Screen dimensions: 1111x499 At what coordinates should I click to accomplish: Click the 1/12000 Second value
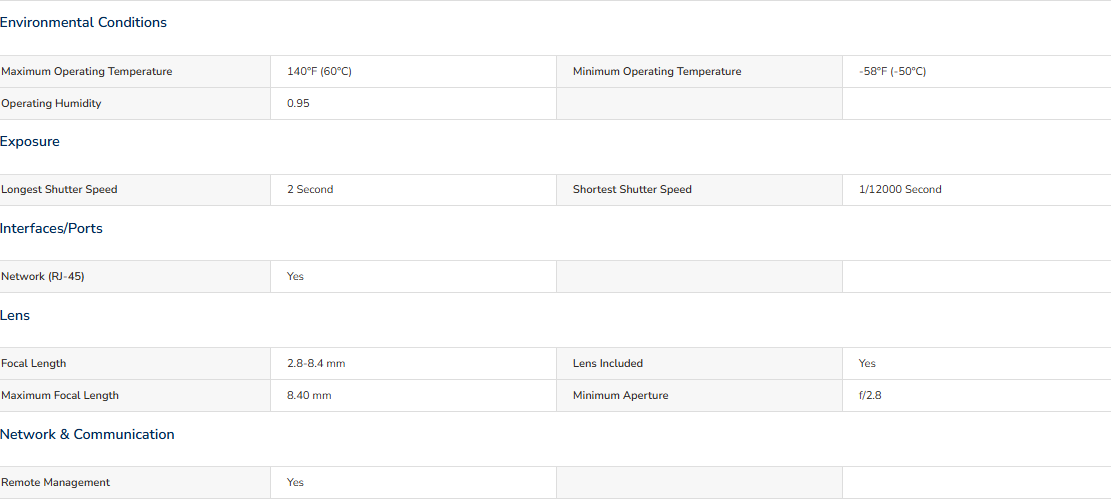coord(900,190)
